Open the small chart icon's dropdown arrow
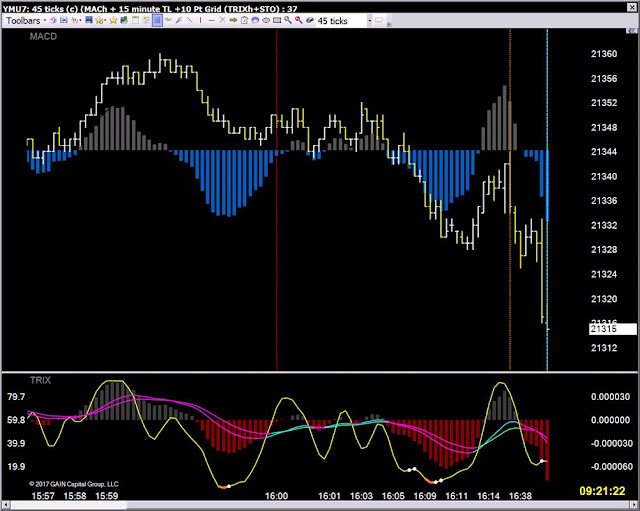 [x=80, y=20]
